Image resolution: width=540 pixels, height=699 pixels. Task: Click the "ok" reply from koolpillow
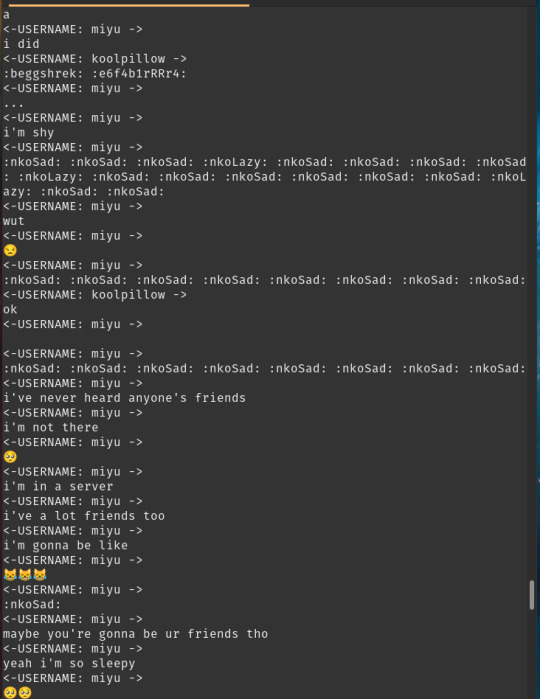click(10, 309)
